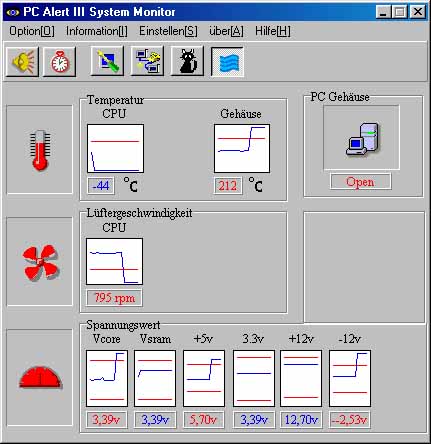Maximize the PC Alert III window
Viewport: 431px width, 444px height.
pos(399,12)
